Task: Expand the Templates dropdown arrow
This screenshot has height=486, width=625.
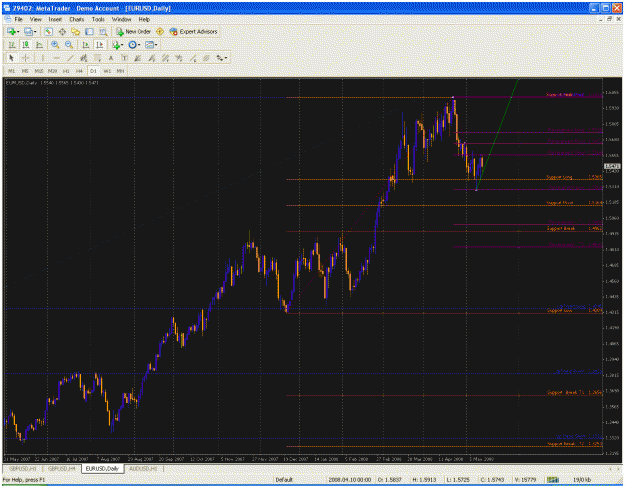Action: point(156,45)
